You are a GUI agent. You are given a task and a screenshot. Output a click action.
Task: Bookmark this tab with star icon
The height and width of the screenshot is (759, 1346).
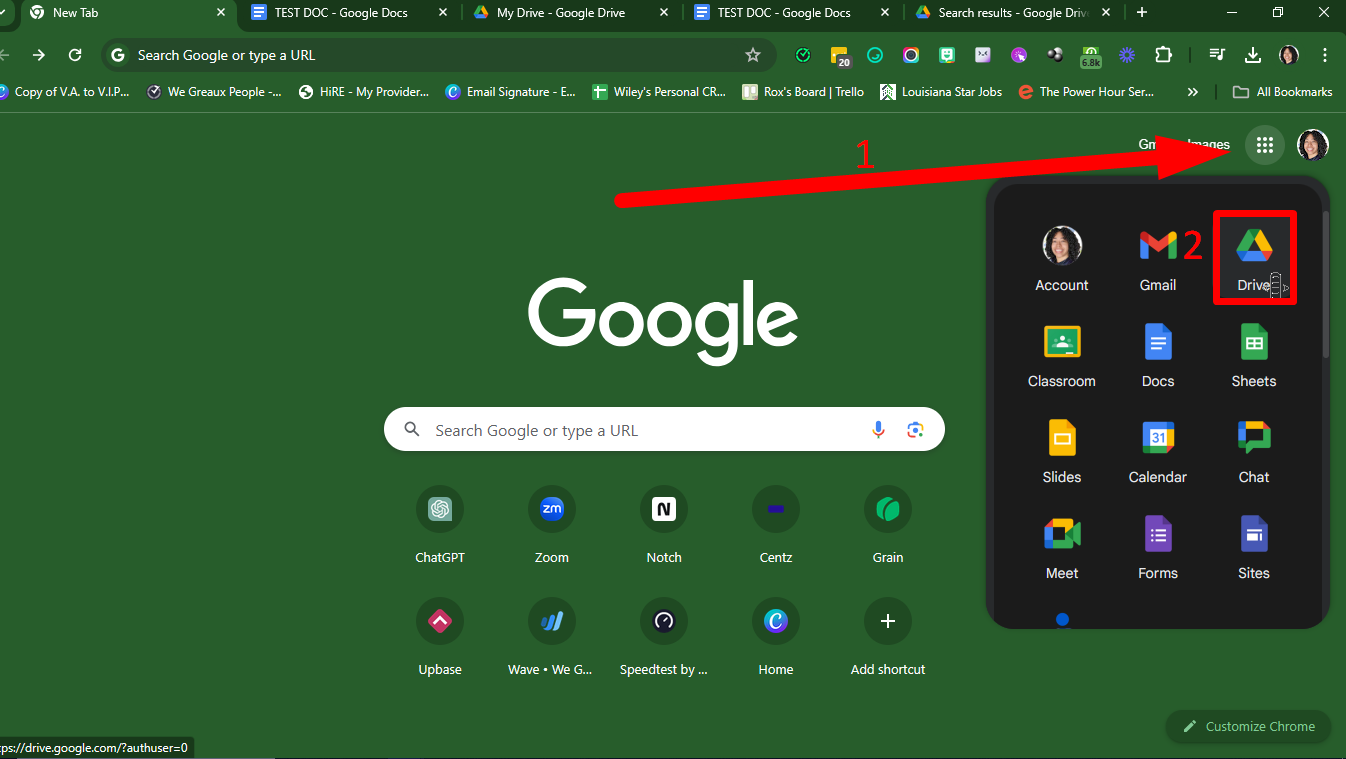[x=753, y=55]
